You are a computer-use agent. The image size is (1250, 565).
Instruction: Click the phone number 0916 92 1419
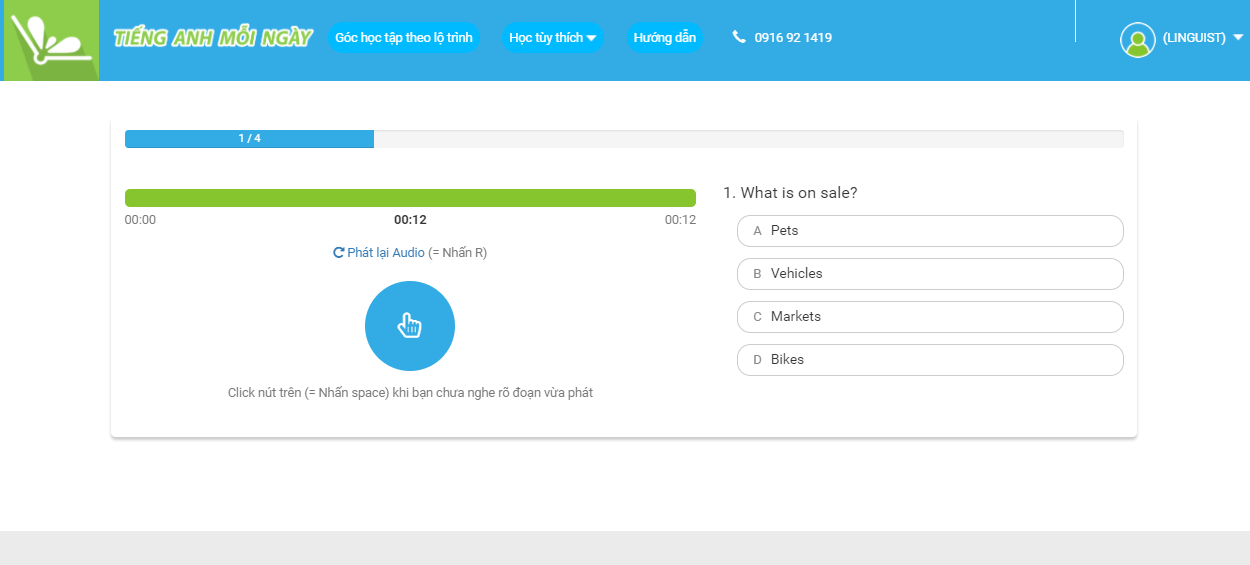[793, 38]
